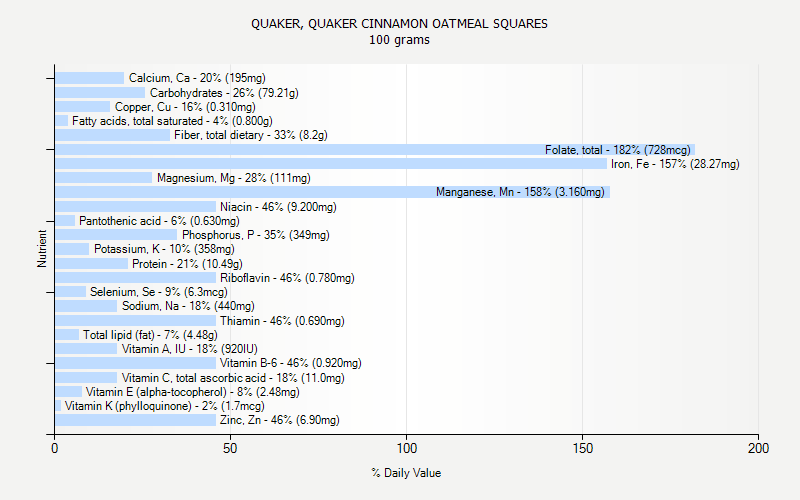Click Potassium, K - 10% label
Viewport: 800px width, 500px height.
[x=164, y=249]
